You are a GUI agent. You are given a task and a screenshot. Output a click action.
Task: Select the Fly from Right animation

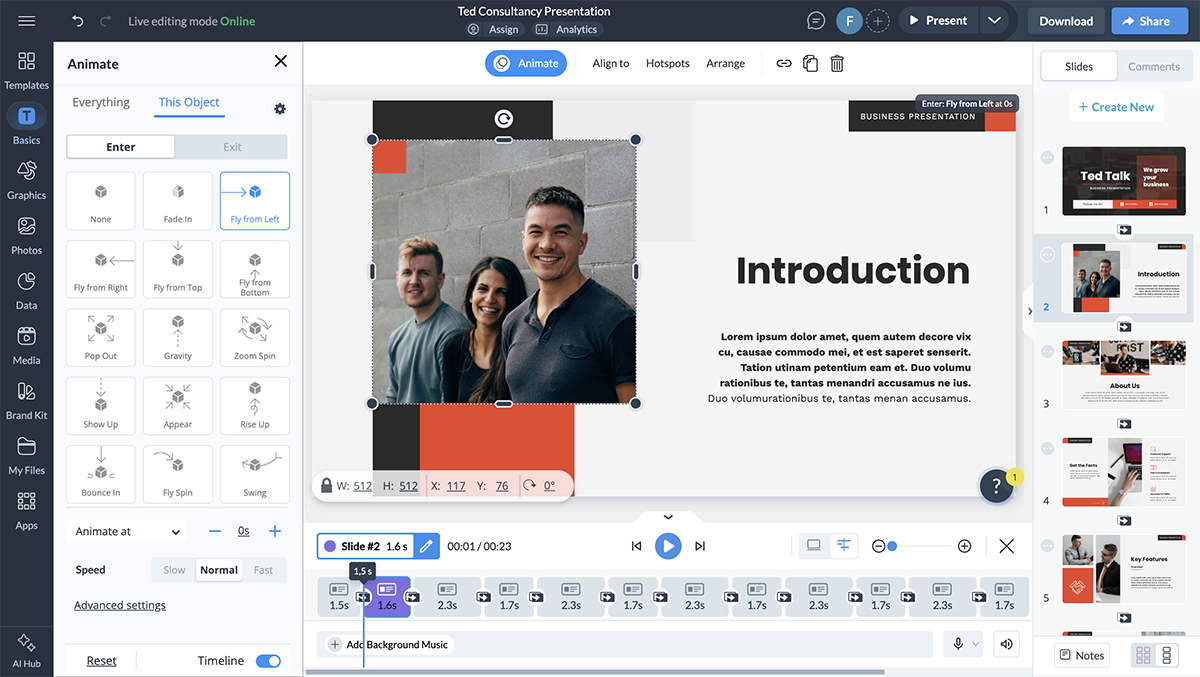pos(101,270)
